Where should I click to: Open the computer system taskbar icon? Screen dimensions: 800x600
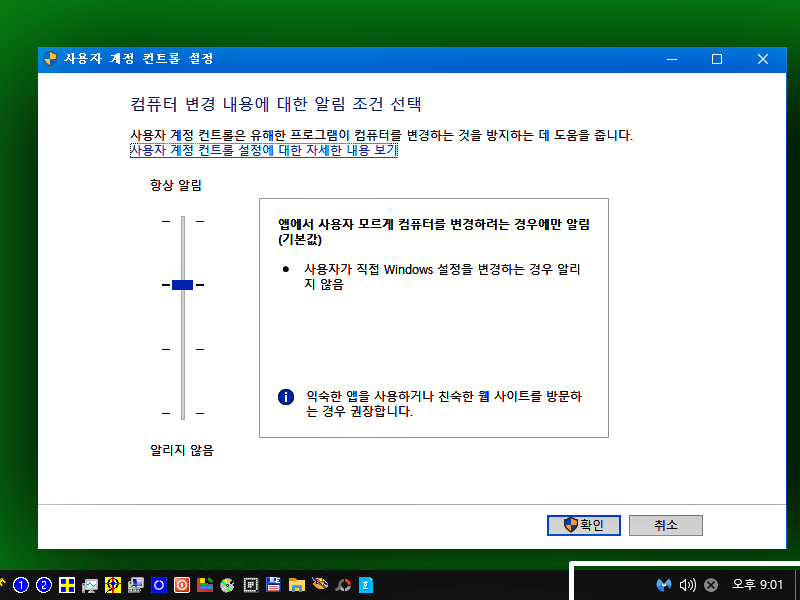[136, 585]
